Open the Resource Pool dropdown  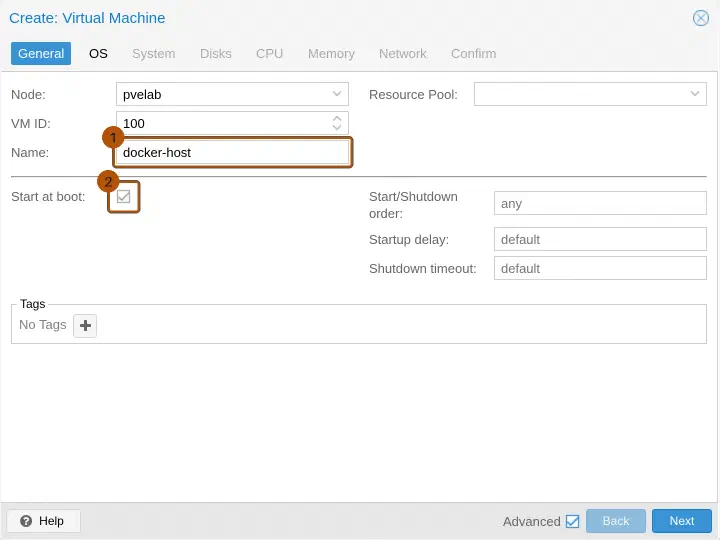tap(694, 94)
